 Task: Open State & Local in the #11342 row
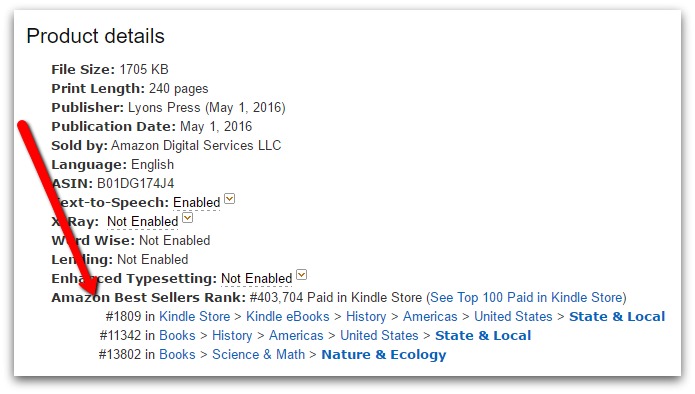coord(483,335)
